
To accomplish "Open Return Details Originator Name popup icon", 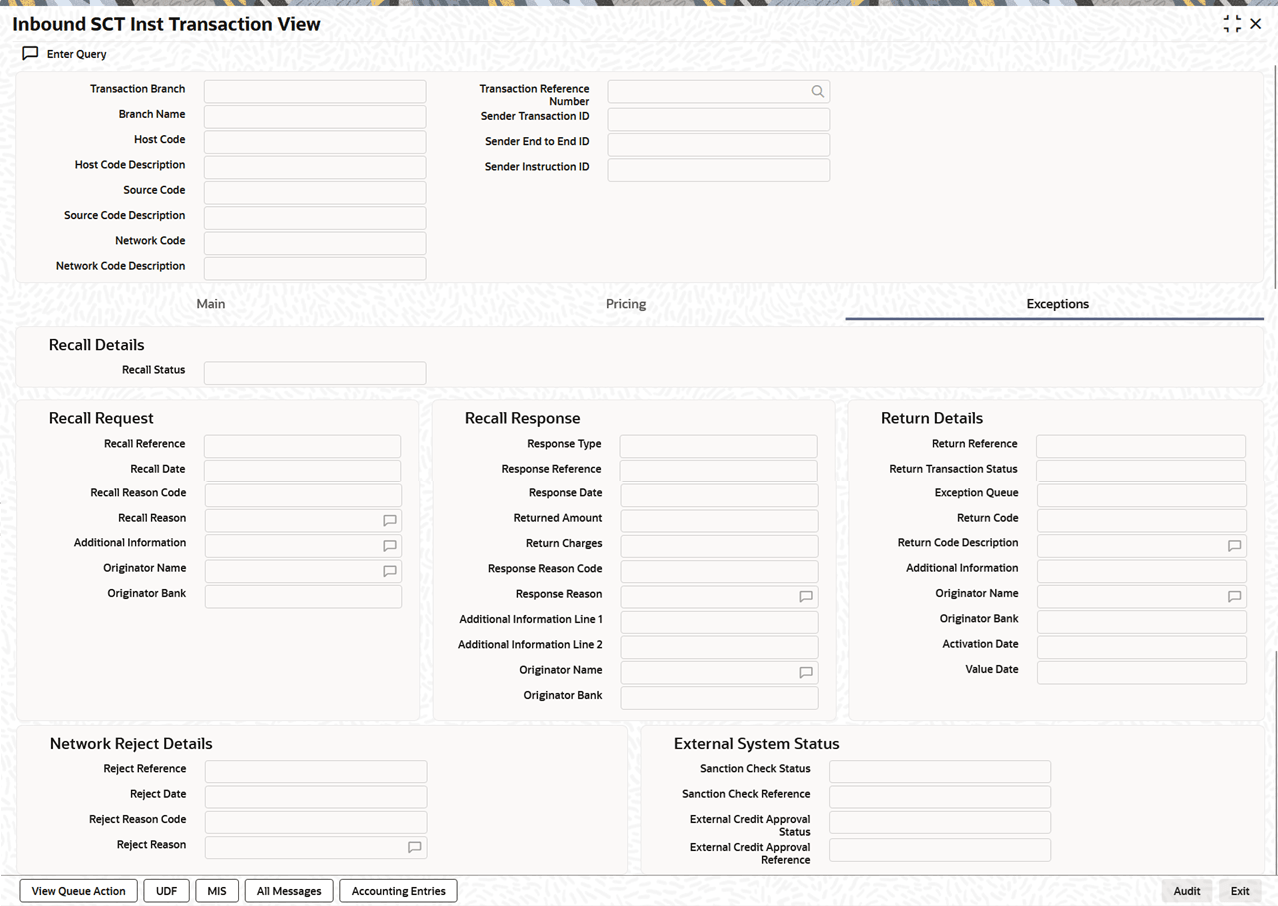I will coord(1235,597).
